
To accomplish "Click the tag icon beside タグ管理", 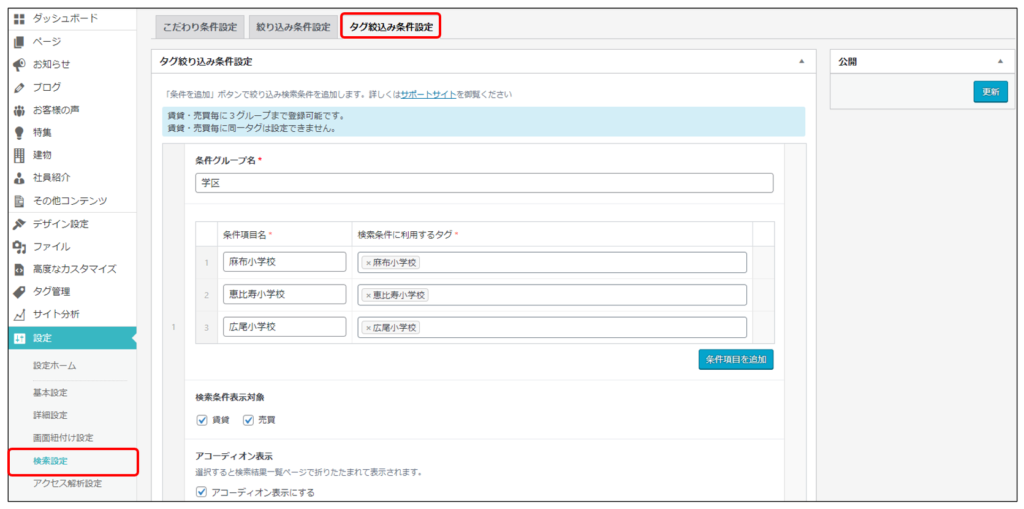I will (x=18, y=292).
